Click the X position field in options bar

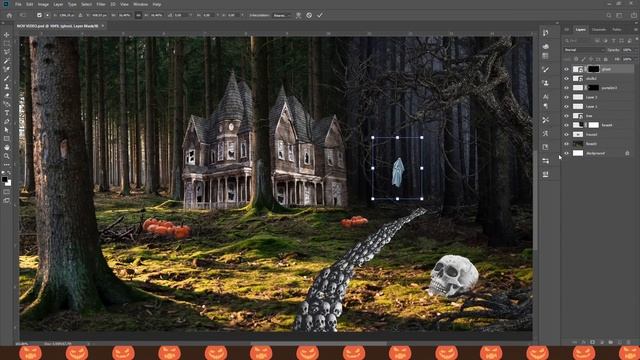click(x=67, y=15)
